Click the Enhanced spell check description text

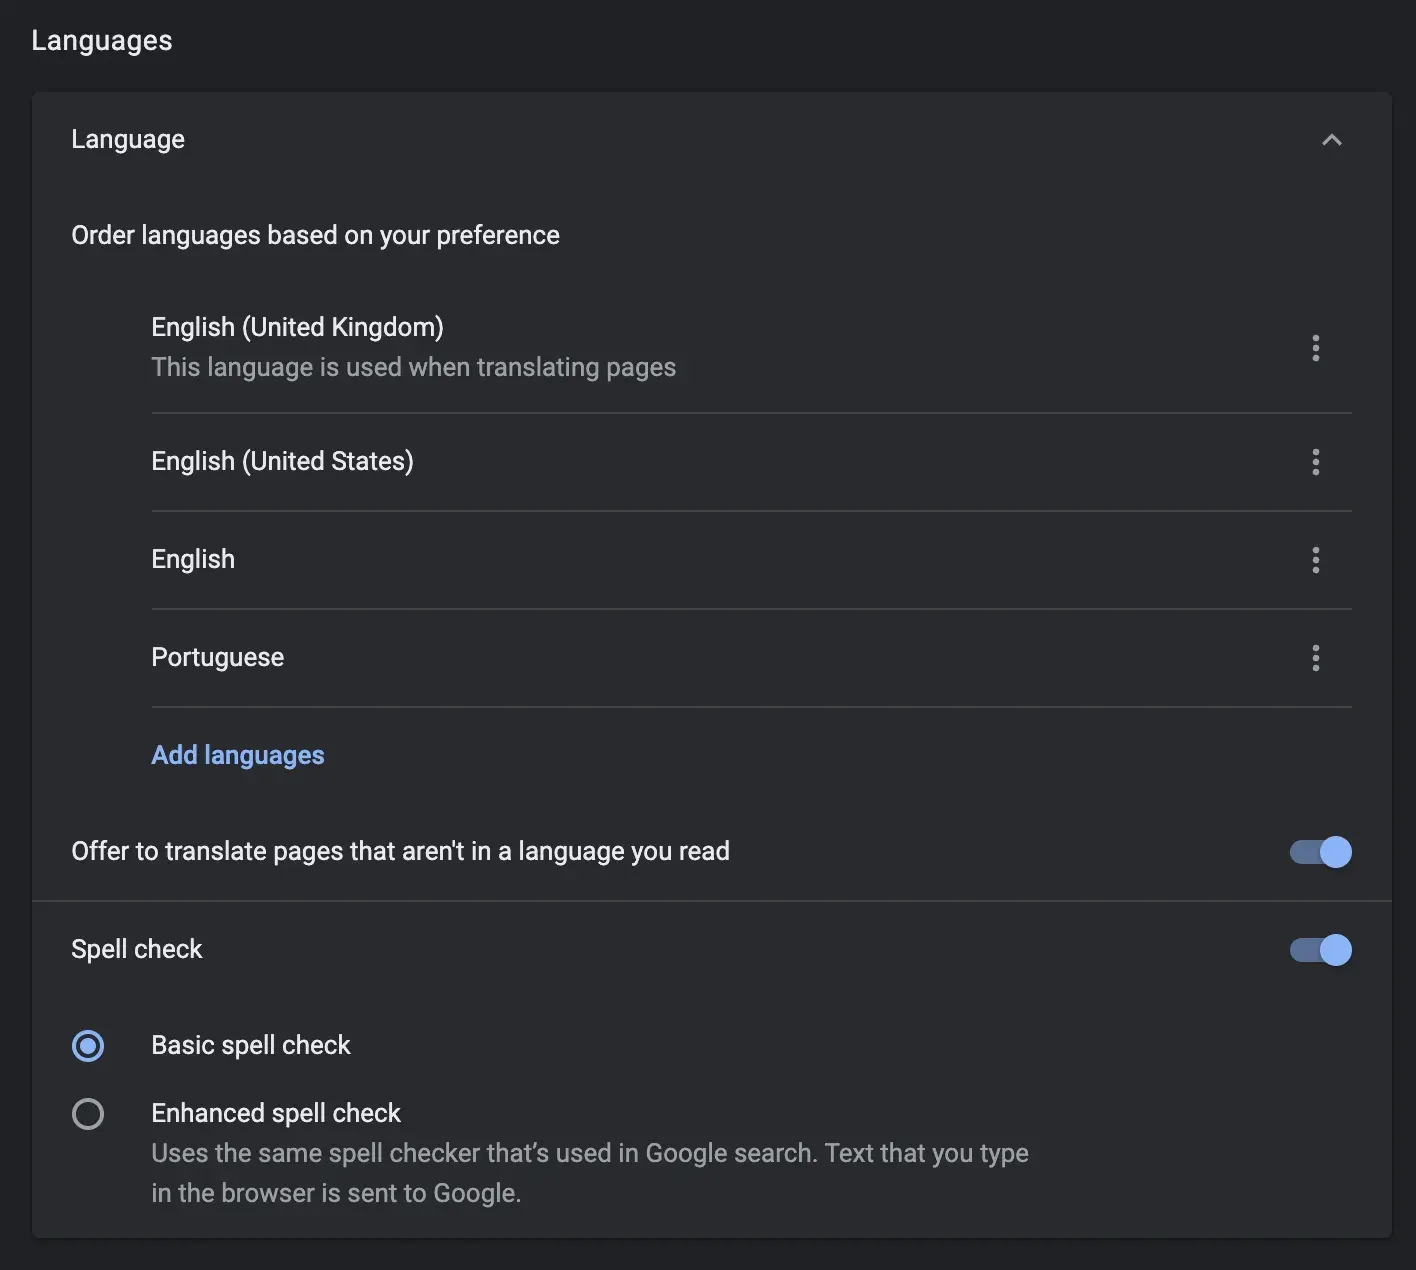(x=589, y=1172)
